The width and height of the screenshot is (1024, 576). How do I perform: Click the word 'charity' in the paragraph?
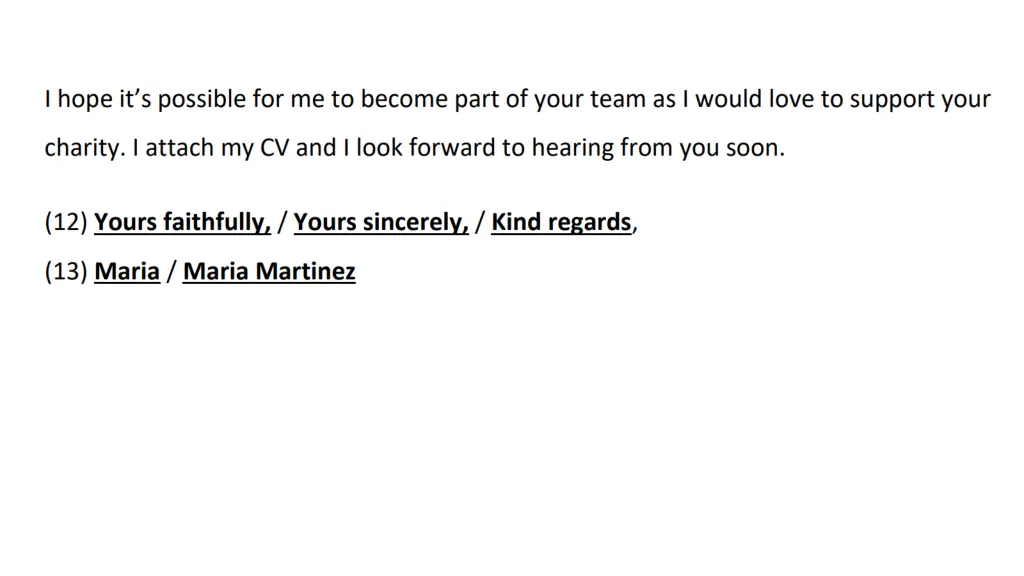click(x=82, y=148)
